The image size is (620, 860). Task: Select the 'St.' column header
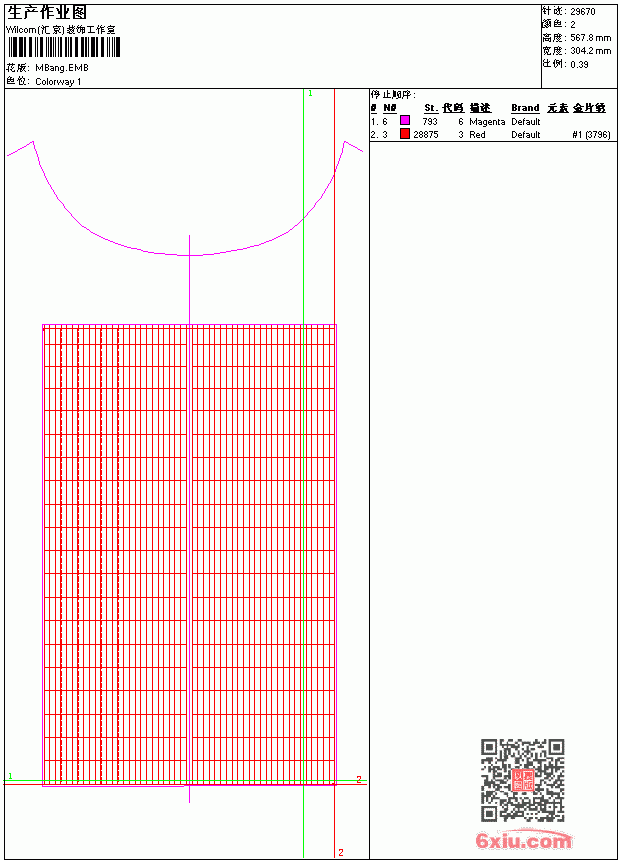[431, 108]
